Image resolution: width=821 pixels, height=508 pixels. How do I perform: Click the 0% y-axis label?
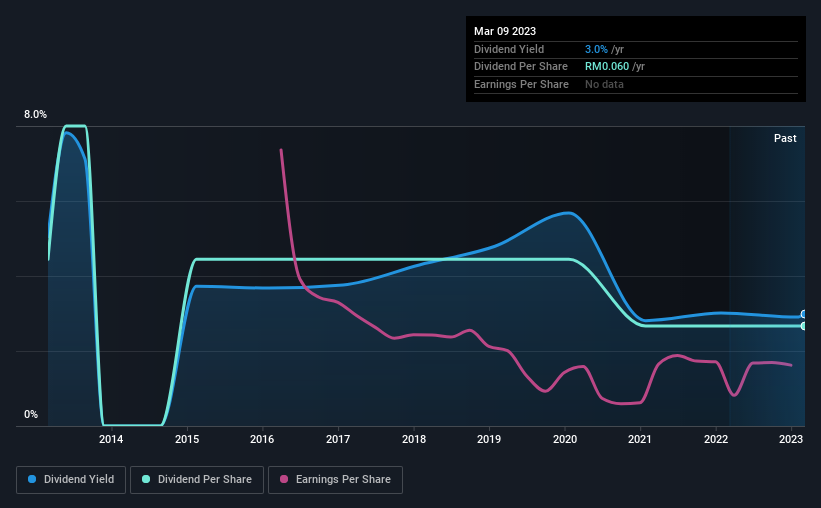[x=30, y=415]
